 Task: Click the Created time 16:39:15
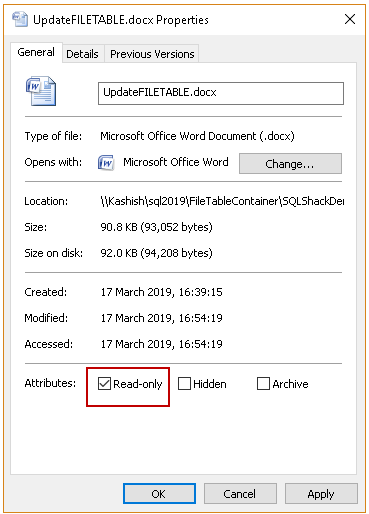[200, 292]
